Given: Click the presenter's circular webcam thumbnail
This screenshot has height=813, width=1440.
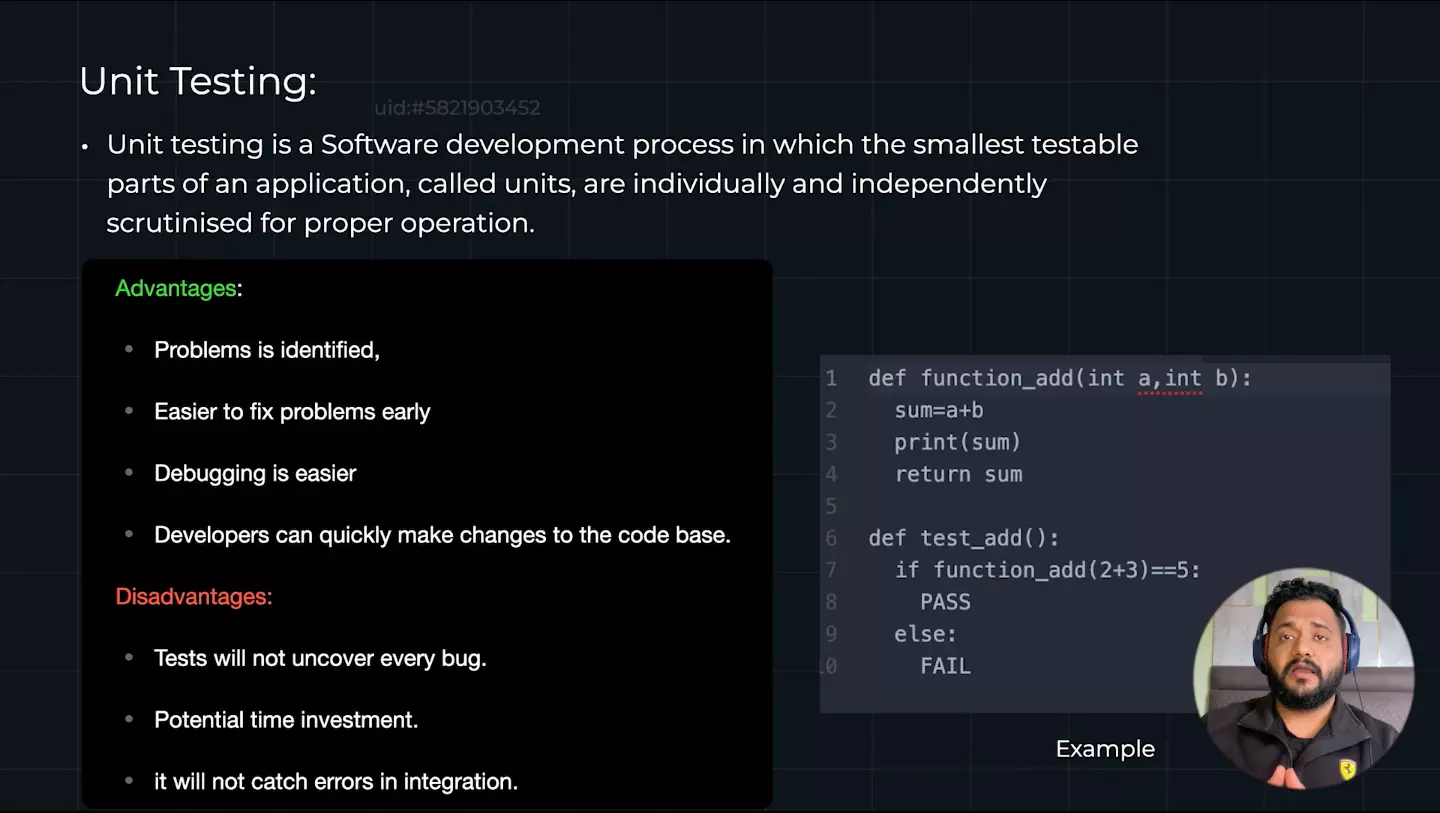Looking at the screenshot, I should pyautogui.click(x=1303, y=678).
